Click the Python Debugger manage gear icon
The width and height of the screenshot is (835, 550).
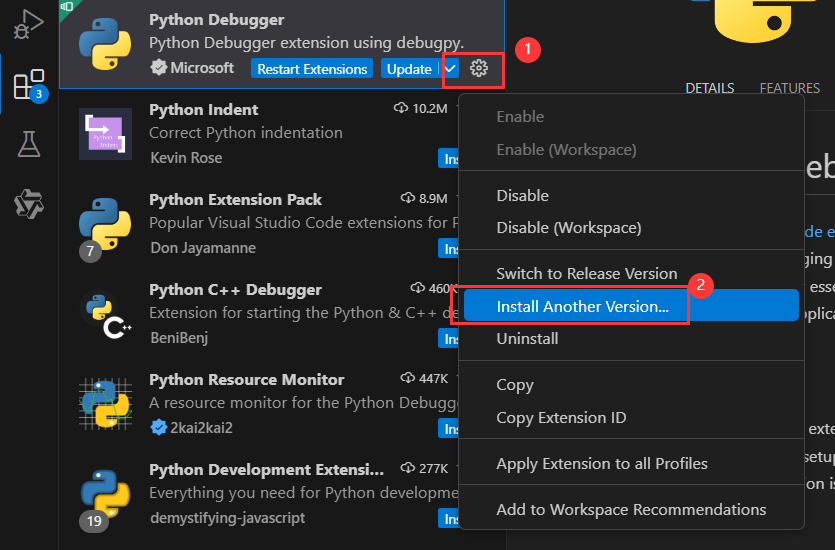click(x=479, y=68)
